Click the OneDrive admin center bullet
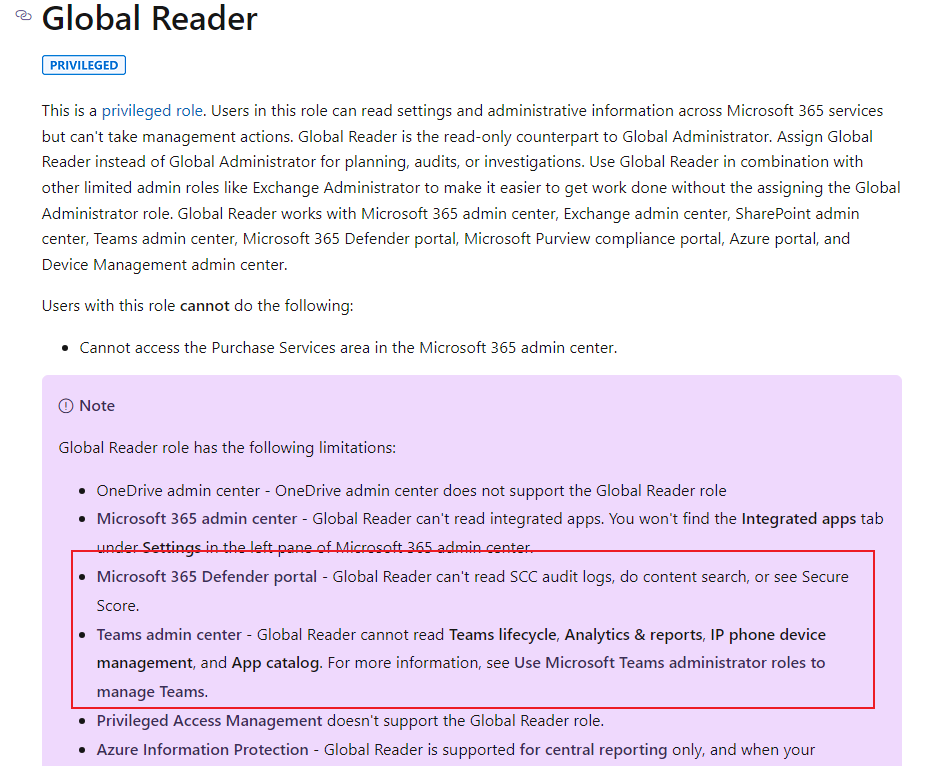 point(411,491)
